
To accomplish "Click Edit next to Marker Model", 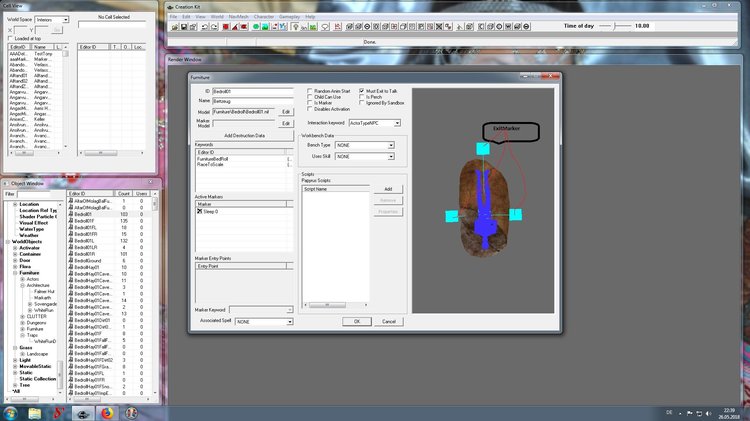I will pyautogui.click(x=286, y=123).
